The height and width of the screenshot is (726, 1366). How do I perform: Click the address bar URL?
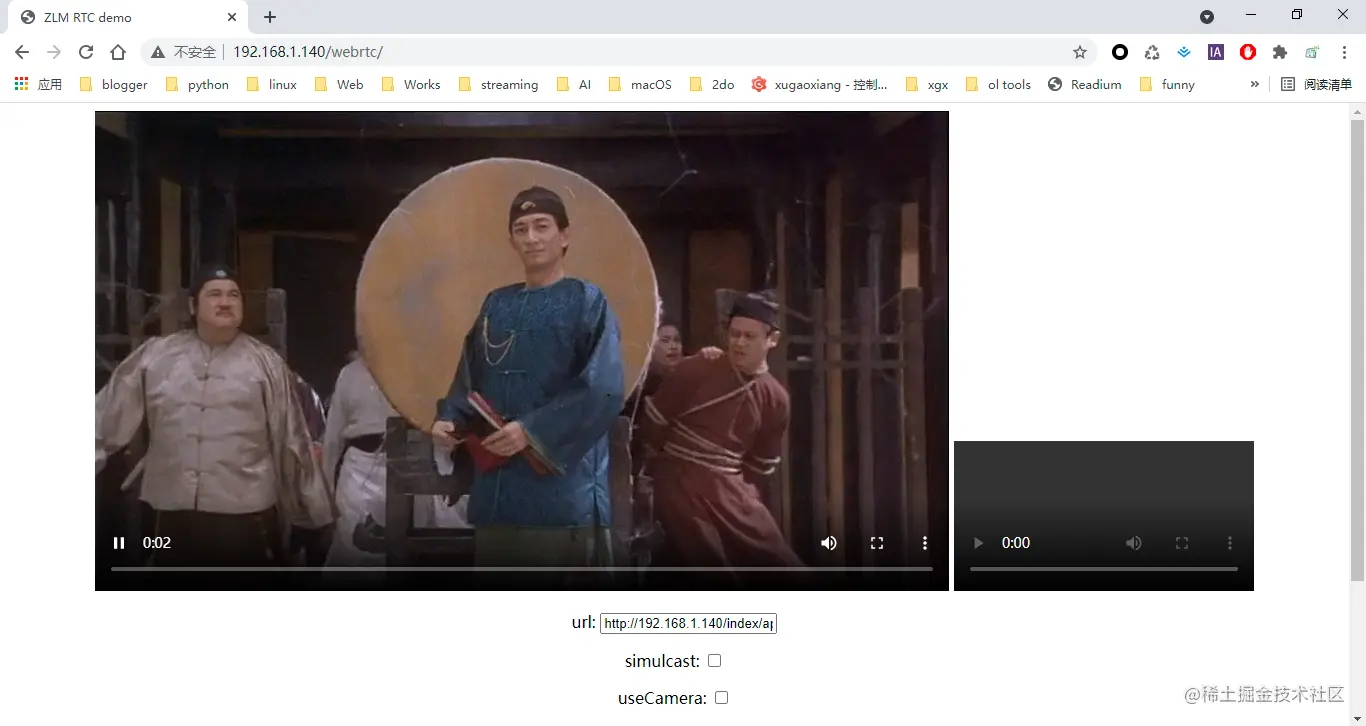[308, 52]
